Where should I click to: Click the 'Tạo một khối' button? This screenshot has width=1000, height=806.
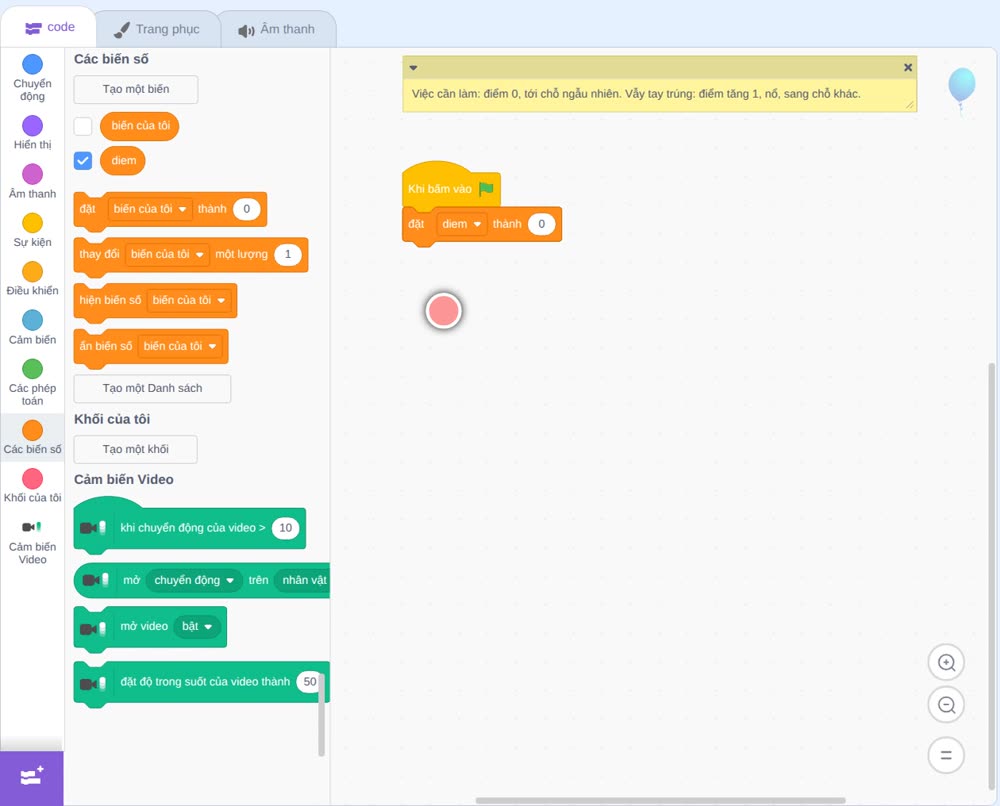136,450
